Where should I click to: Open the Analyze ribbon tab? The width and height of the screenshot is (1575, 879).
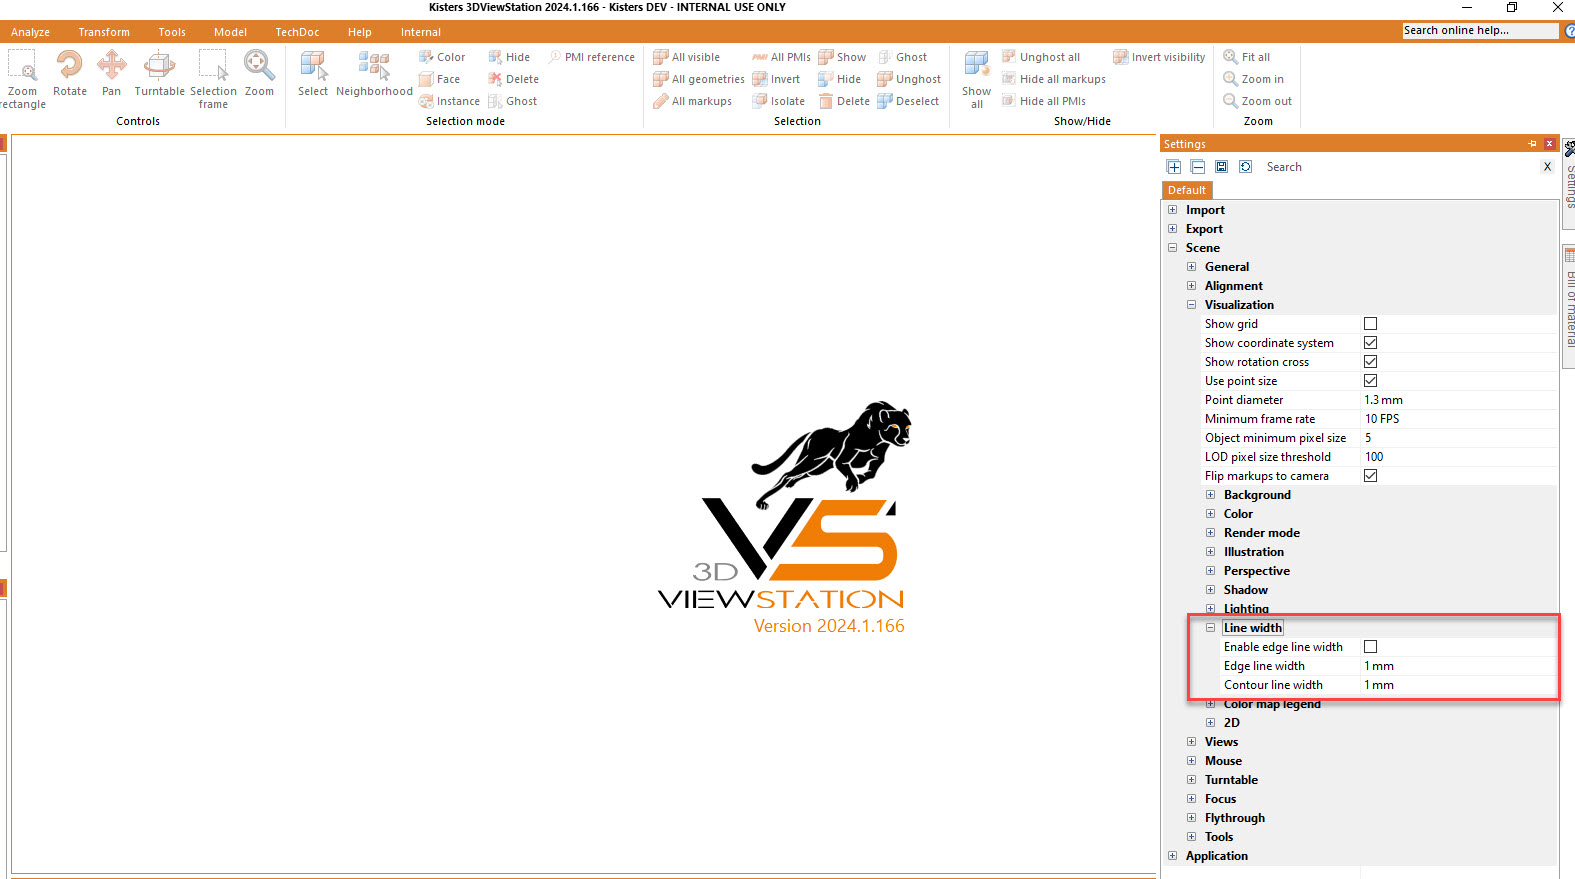30,32
